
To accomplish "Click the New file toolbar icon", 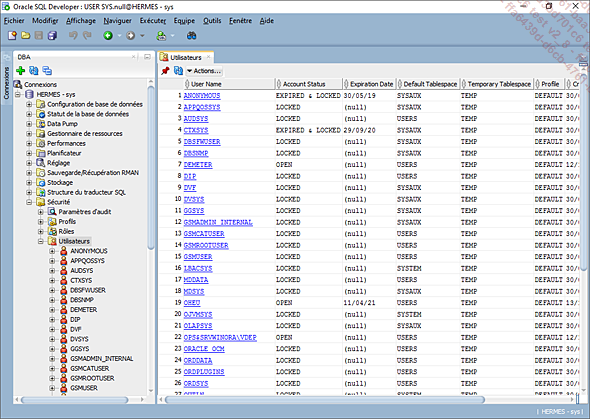I will pos(12,35).
